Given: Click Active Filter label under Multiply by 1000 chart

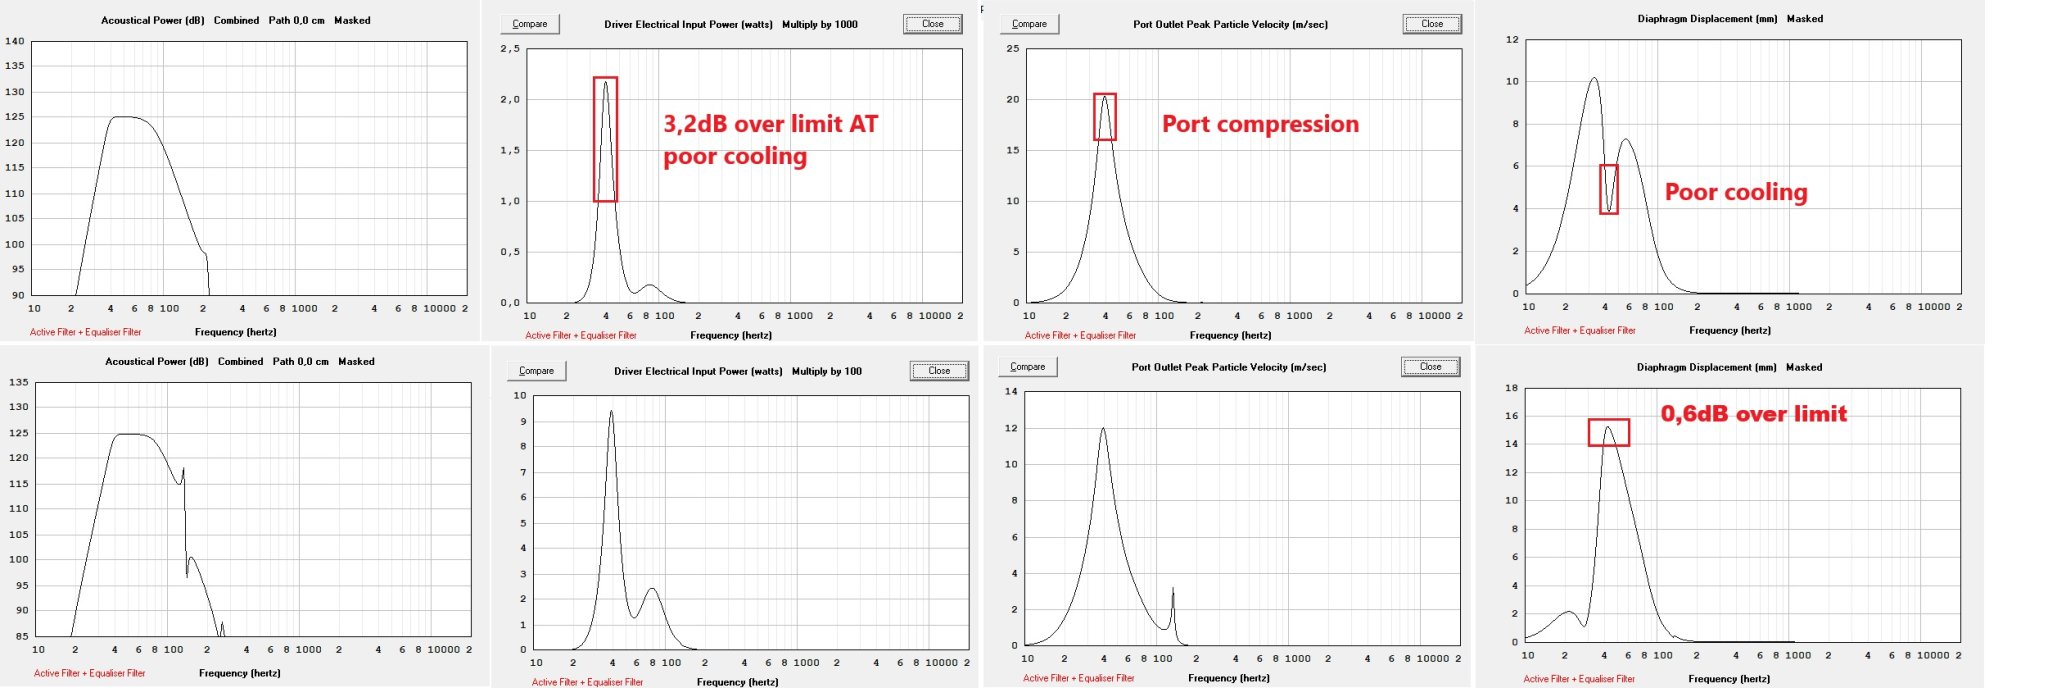Looking at the screenshot, I should pos(581,335).
